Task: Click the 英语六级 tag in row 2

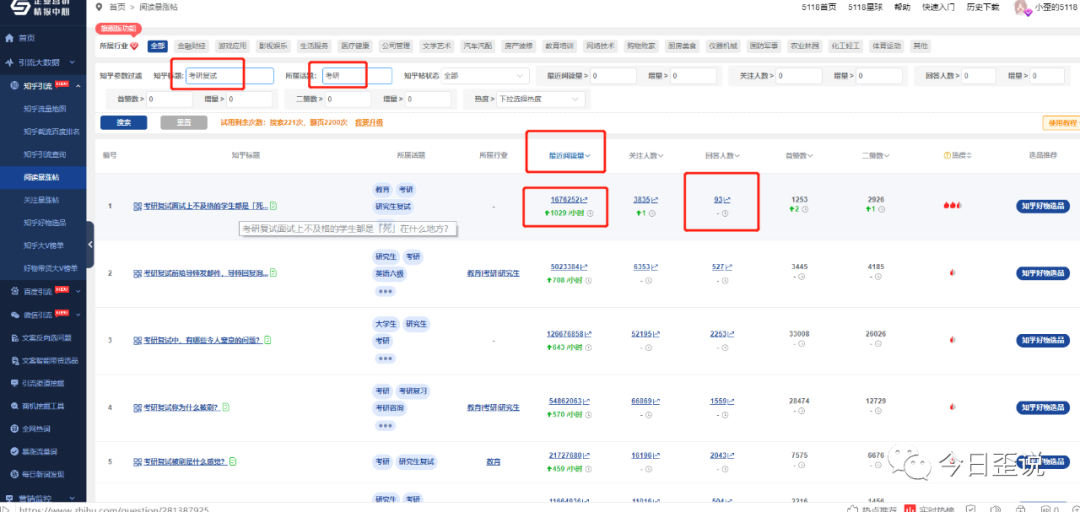Action: tap(389, 273)
